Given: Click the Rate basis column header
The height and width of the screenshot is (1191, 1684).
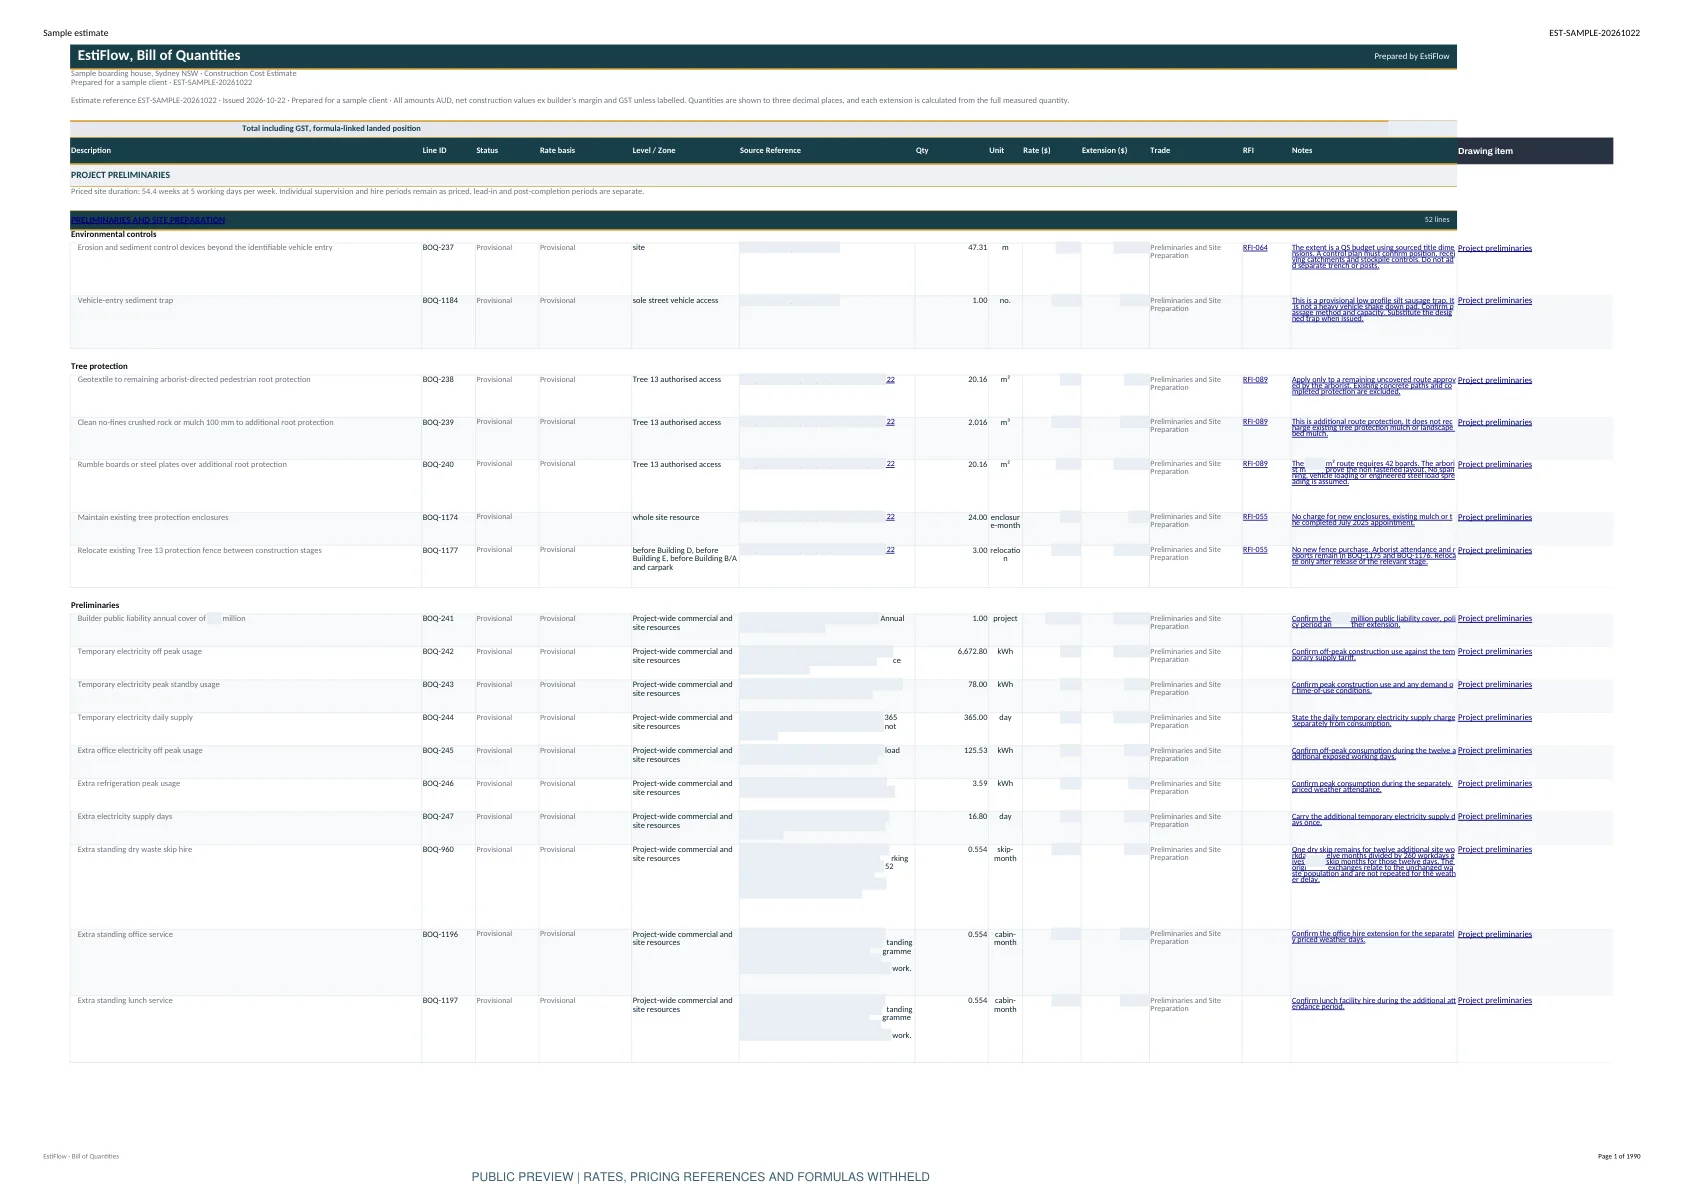Looking at the screenshot, I should [557, 151].
